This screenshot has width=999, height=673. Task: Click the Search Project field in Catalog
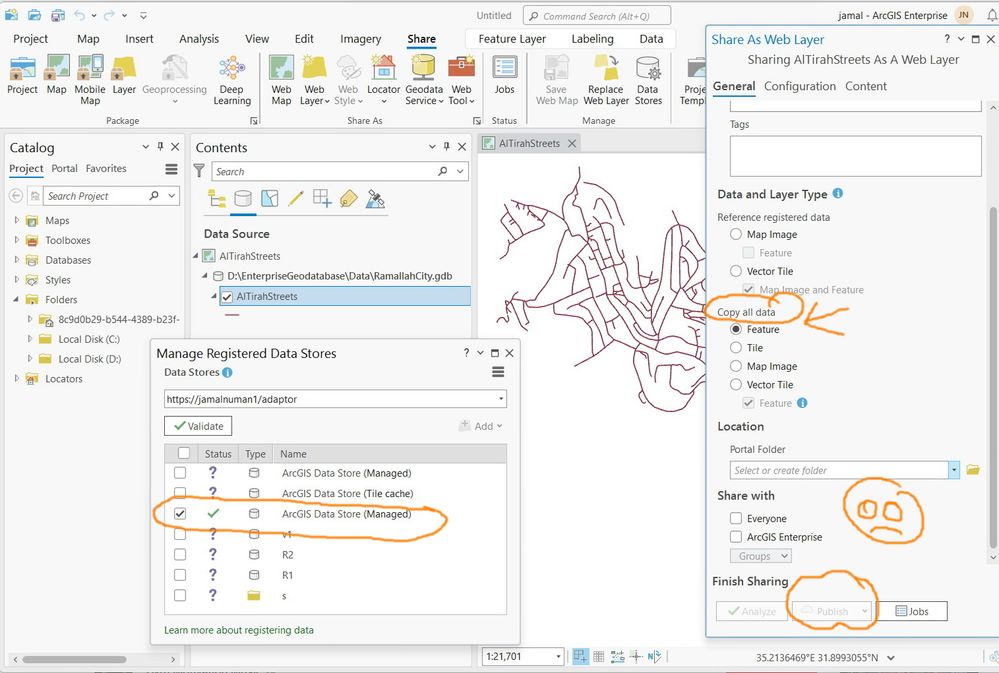pyautogui.click(x=96, y=196)
